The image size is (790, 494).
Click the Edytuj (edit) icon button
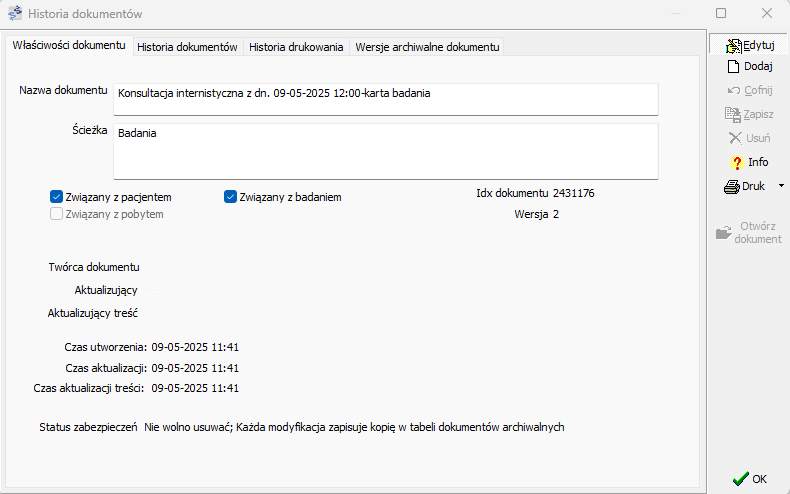(733, 45)
